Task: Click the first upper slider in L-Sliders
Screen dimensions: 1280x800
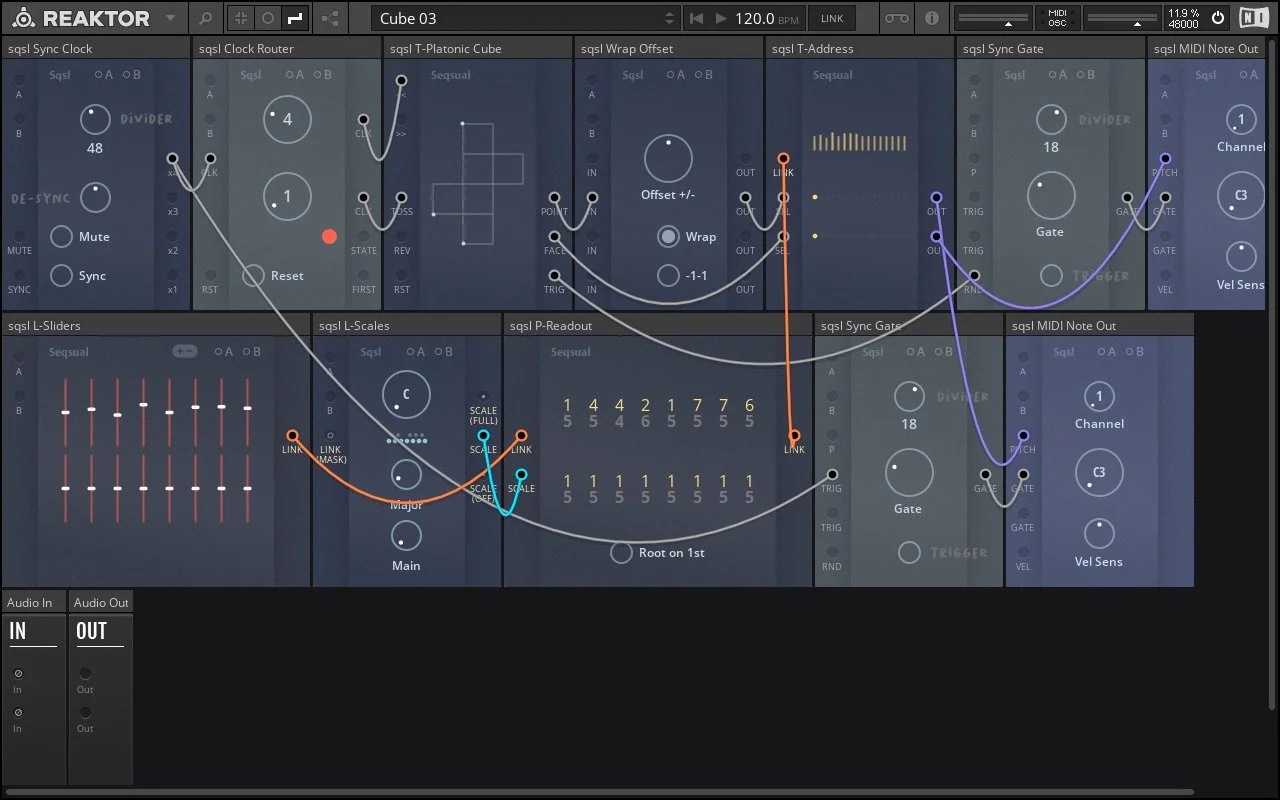Action: pos(65,412)
